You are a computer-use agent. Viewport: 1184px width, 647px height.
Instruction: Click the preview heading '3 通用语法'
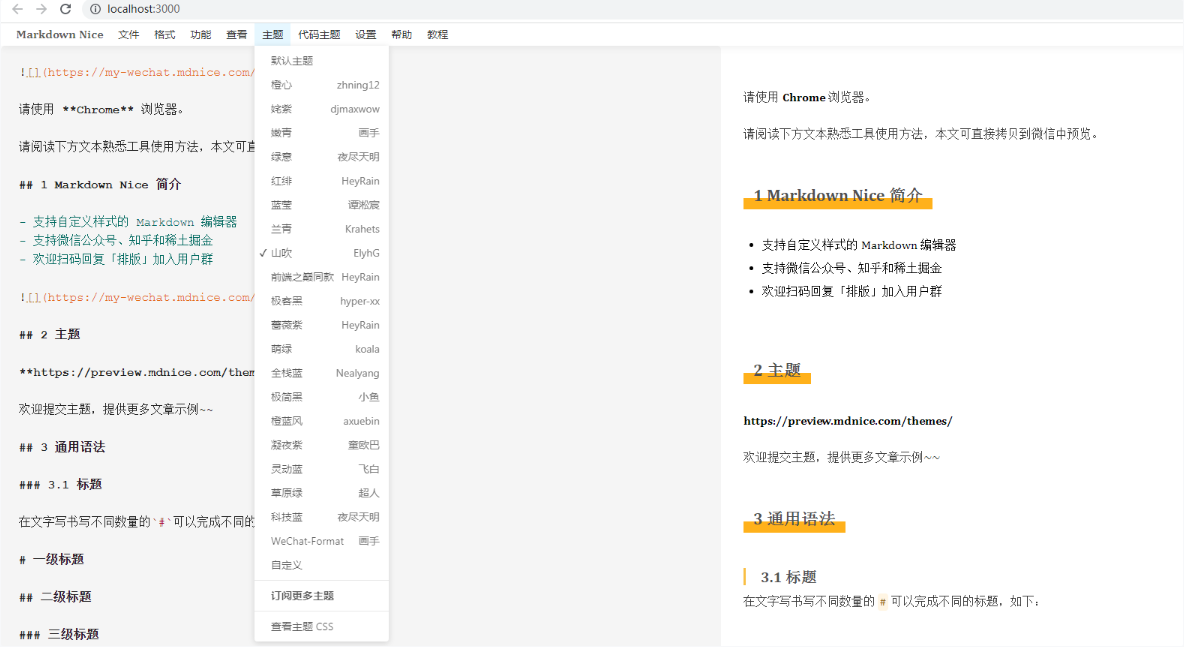(794, 519)
